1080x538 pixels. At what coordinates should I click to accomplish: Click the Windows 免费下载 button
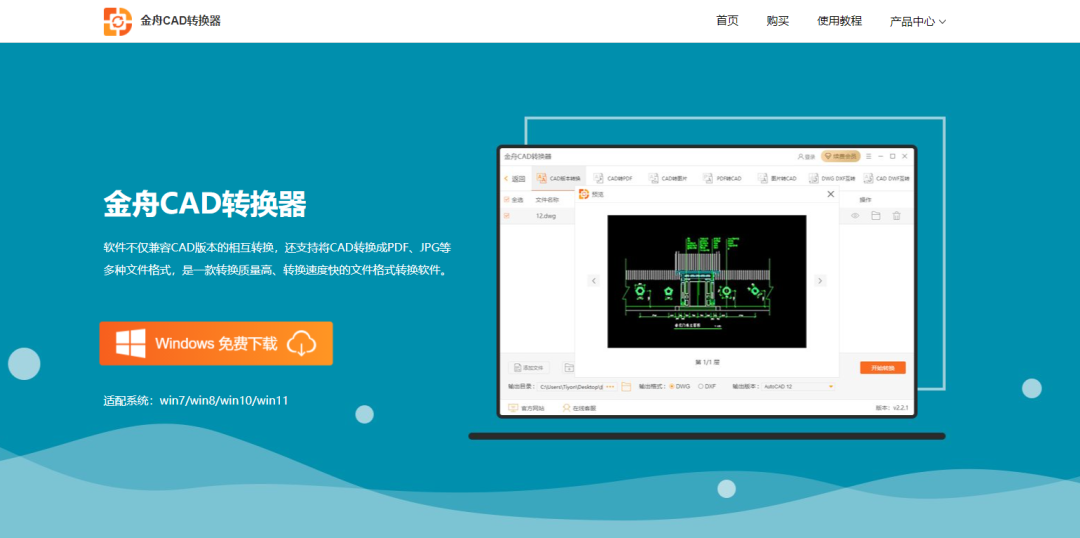216,343
